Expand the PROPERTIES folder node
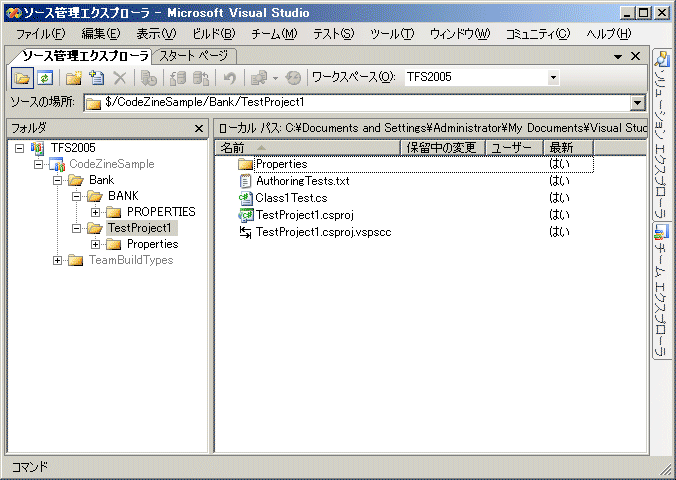Image resolution: width=676 pixels, height=480 pixels. [x=95, y=212]
